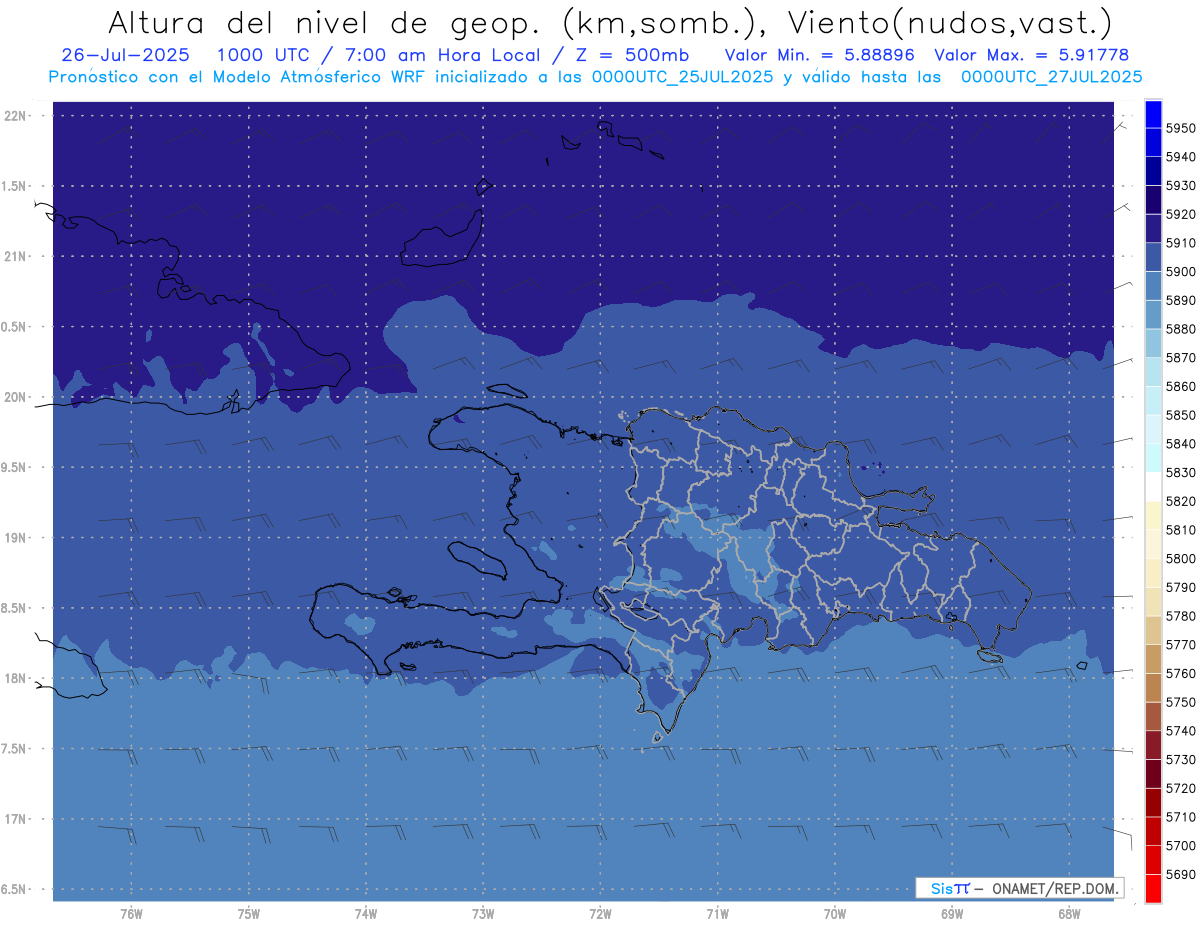Select the 5950 label on the color bar
Viewport: 1200px width, 927px height.
[x=1180, y=128]
